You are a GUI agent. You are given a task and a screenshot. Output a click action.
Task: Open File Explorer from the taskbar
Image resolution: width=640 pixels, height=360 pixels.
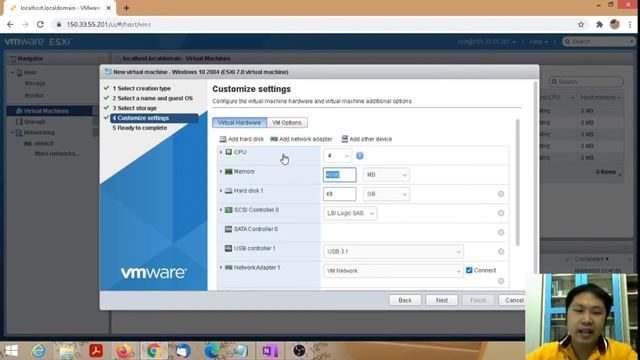pyautogui.click(x=67, y=351)
